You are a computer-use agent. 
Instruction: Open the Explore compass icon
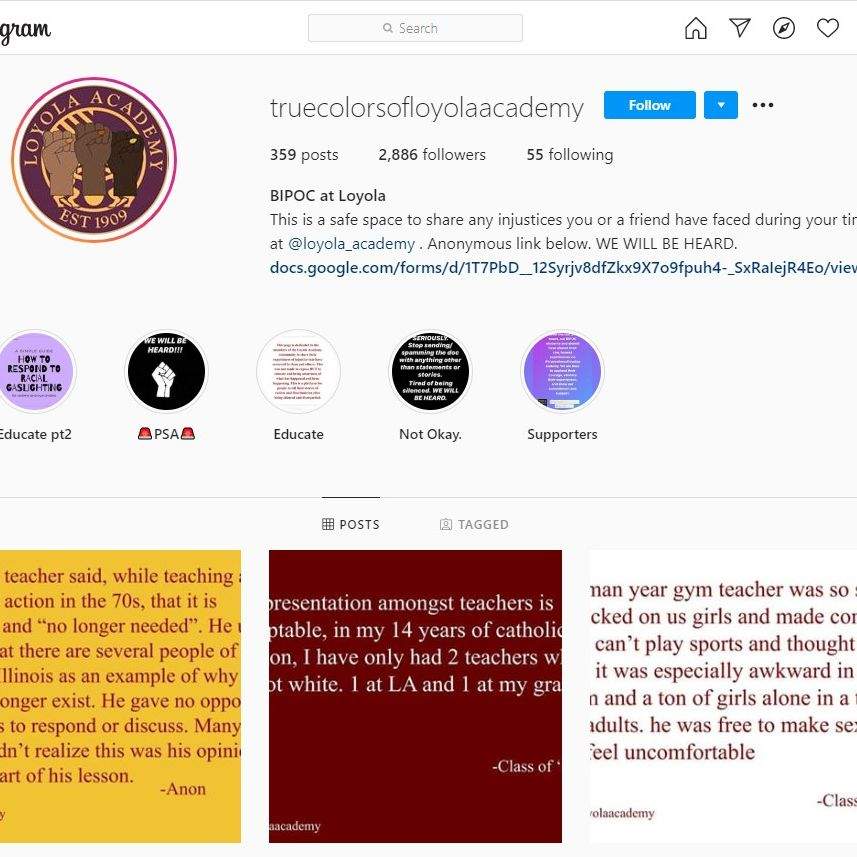784,28
